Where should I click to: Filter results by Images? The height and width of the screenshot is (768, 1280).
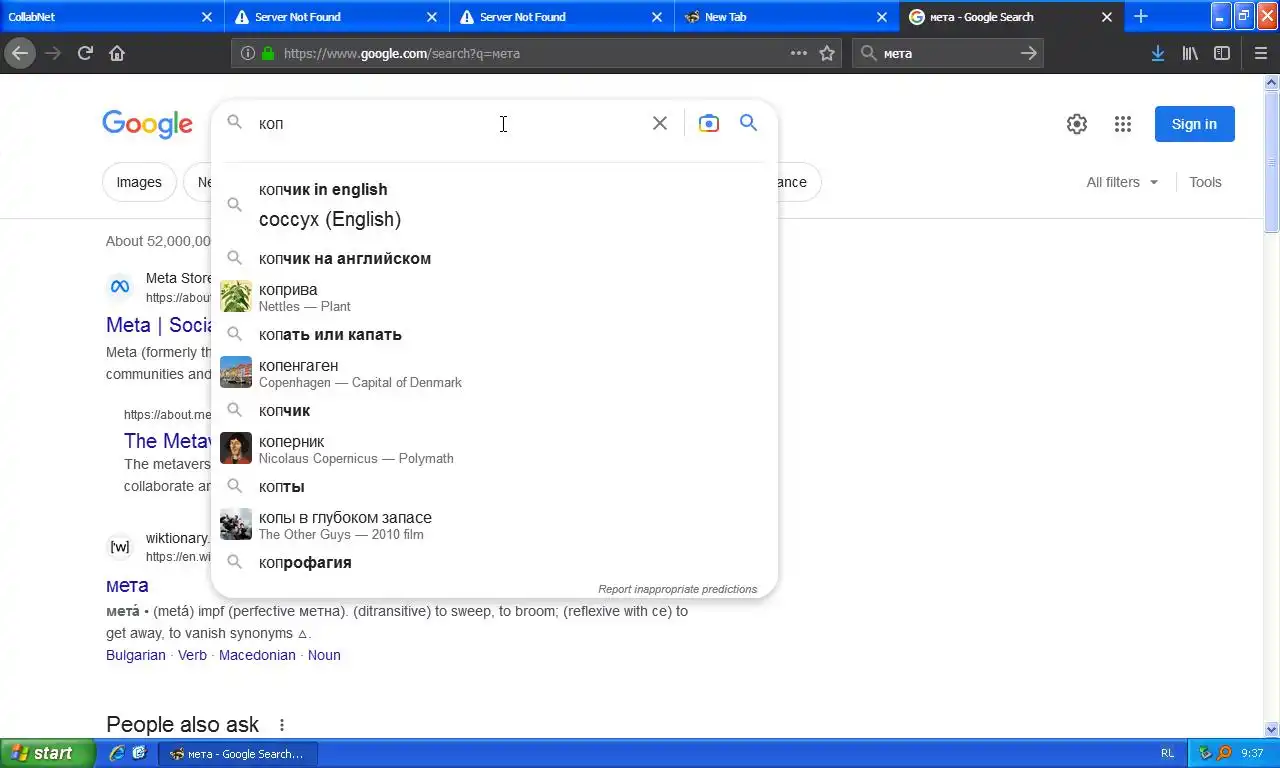coord(139,182)
